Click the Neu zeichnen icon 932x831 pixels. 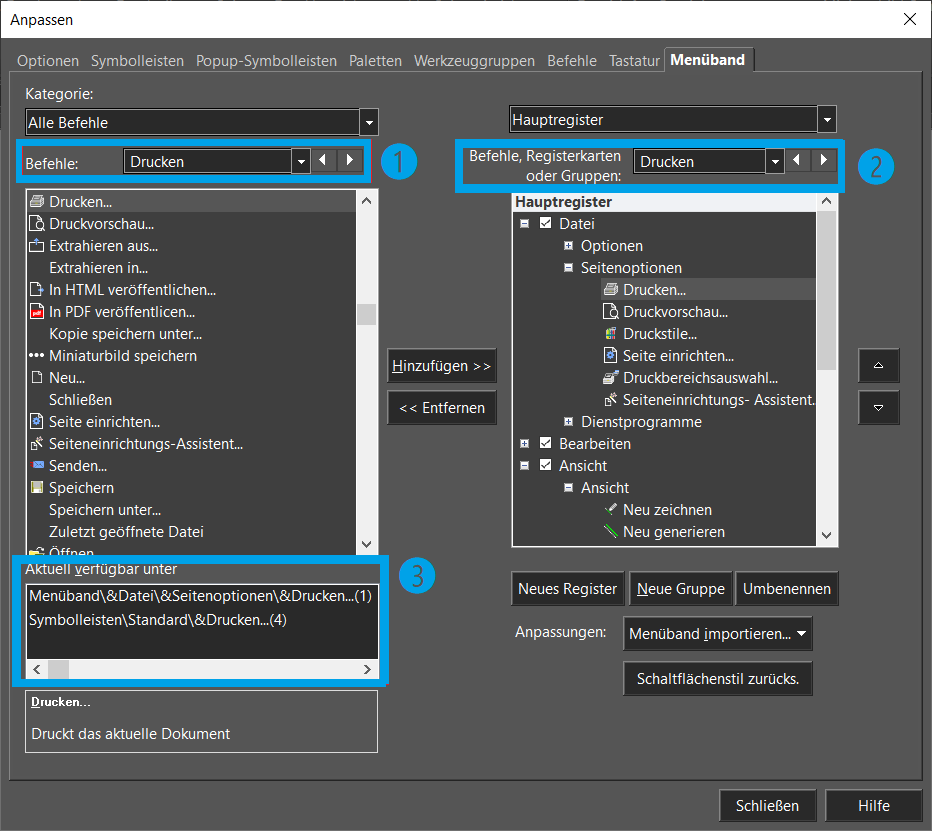[x=610, y=509]
